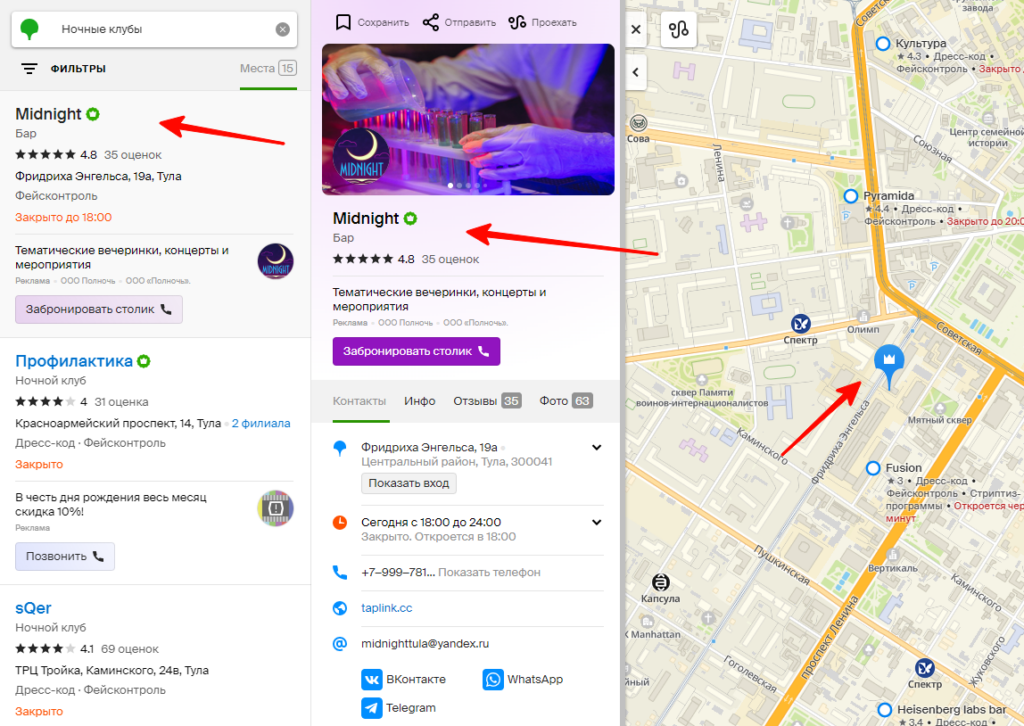This screenshot has height=726, width=1024.
Task: Click the green tree logo icon
Action: 29,29
